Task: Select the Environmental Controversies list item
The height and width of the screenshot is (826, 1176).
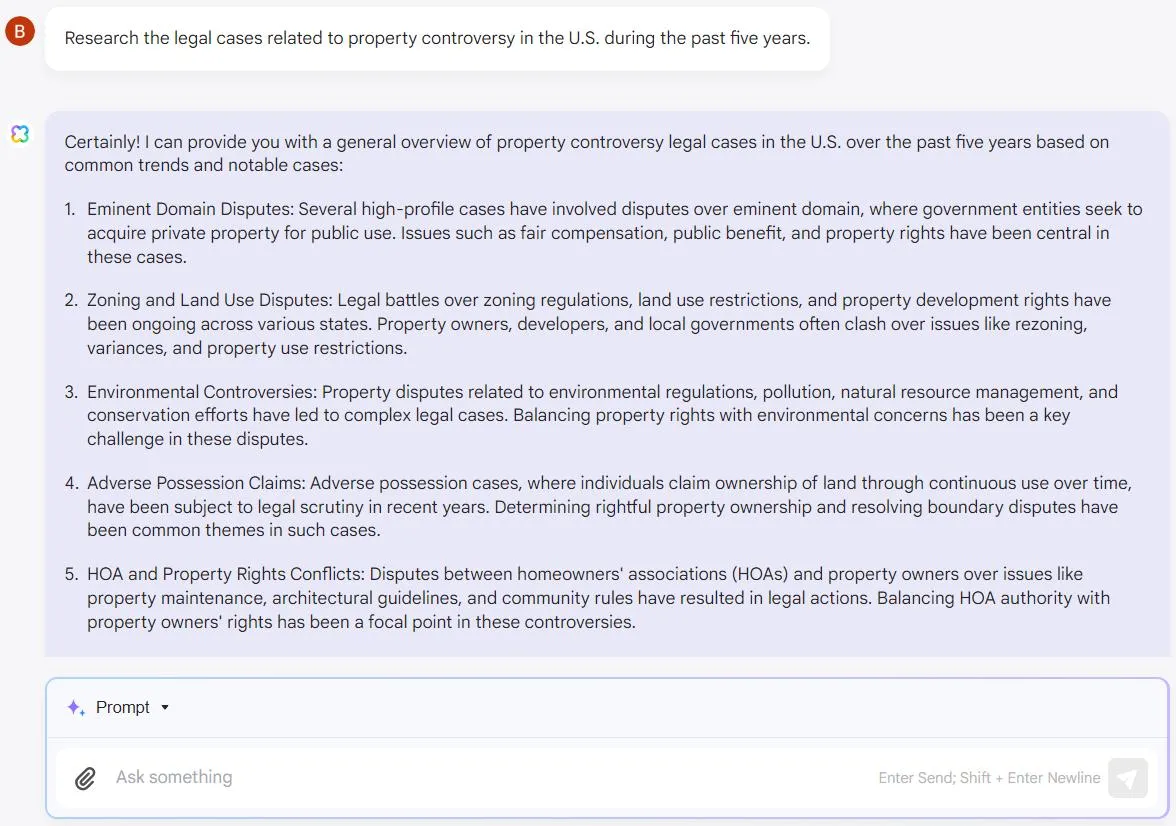Action: click(x=602, y=415)
